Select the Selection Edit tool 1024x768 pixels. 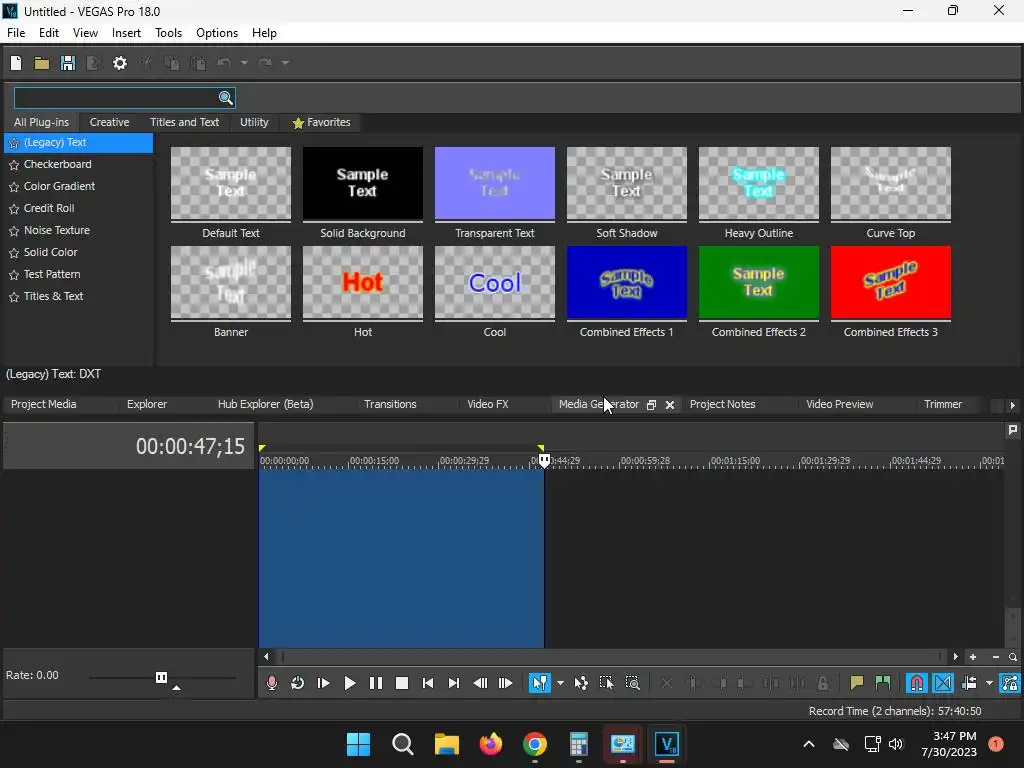click(607, 683)
